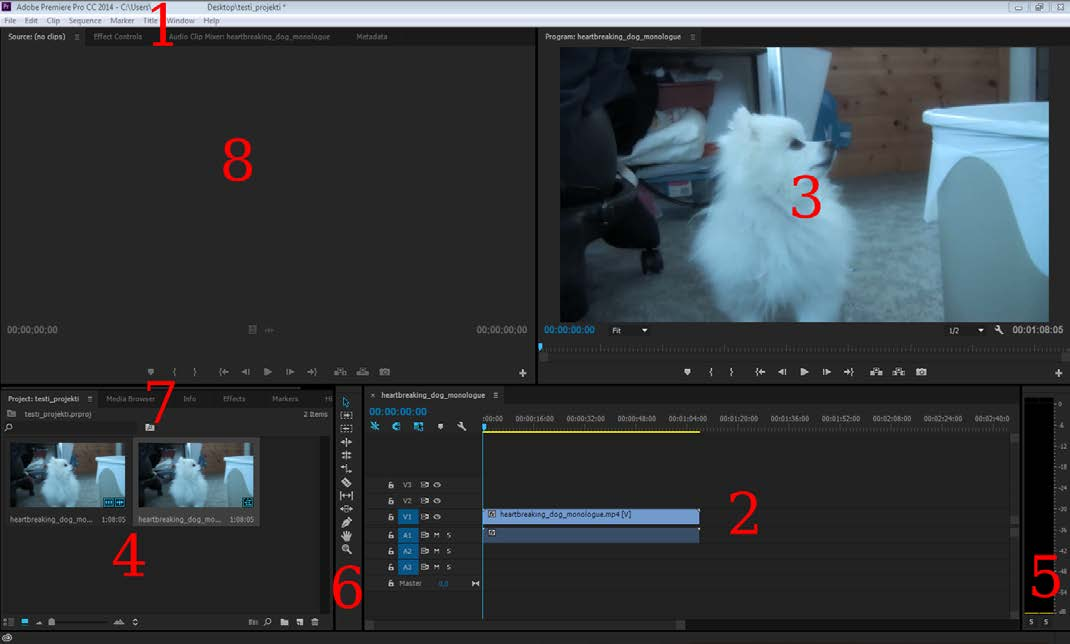
Task: Open the Fit zoom level dropdown
Action: [x=629, y=330]
